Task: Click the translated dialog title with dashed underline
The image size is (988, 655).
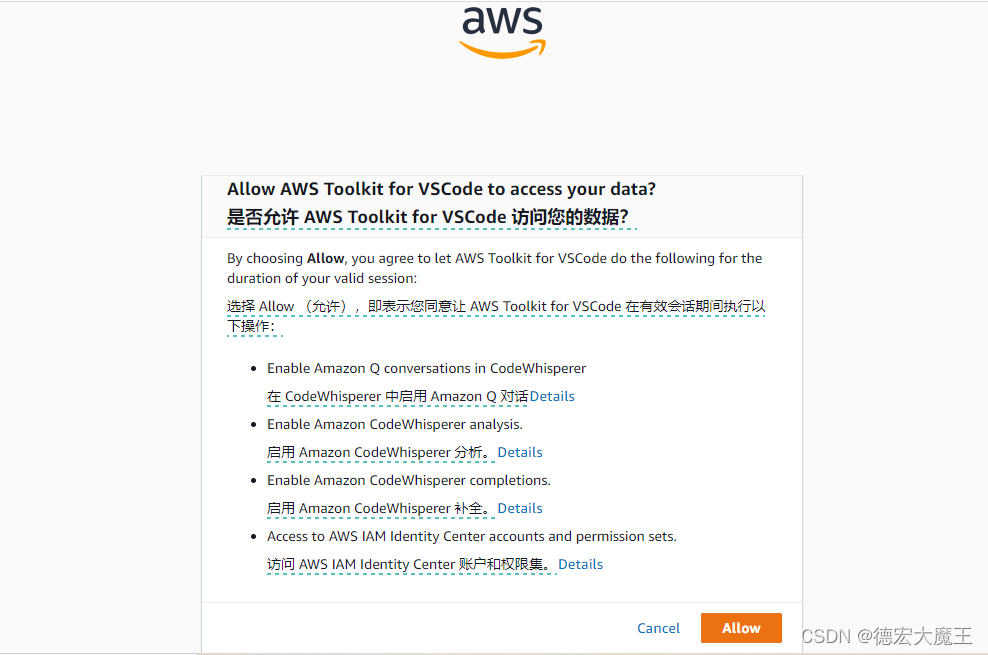Action: [430, 216]
